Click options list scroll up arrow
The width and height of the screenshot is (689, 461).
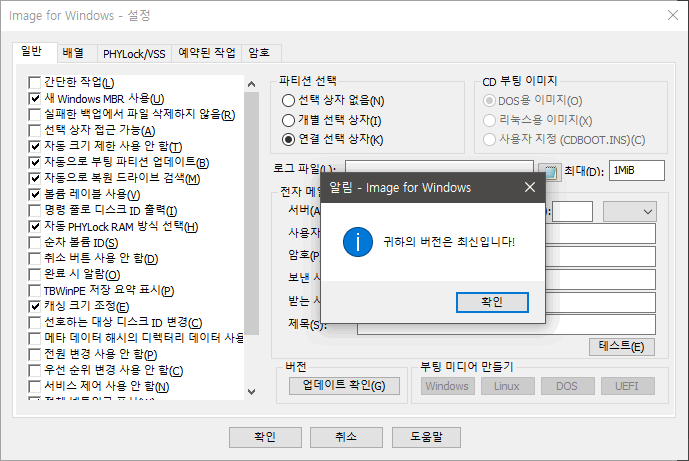pyautogui.click(x=251, y=84)
